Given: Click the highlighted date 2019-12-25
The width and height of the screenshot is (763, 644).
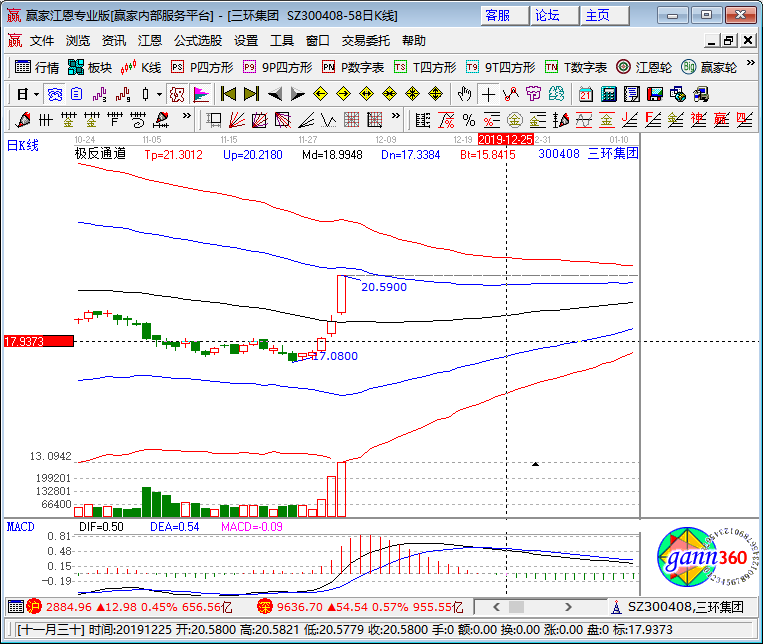Looking at the screenshot, I should [x=506, y=140].
